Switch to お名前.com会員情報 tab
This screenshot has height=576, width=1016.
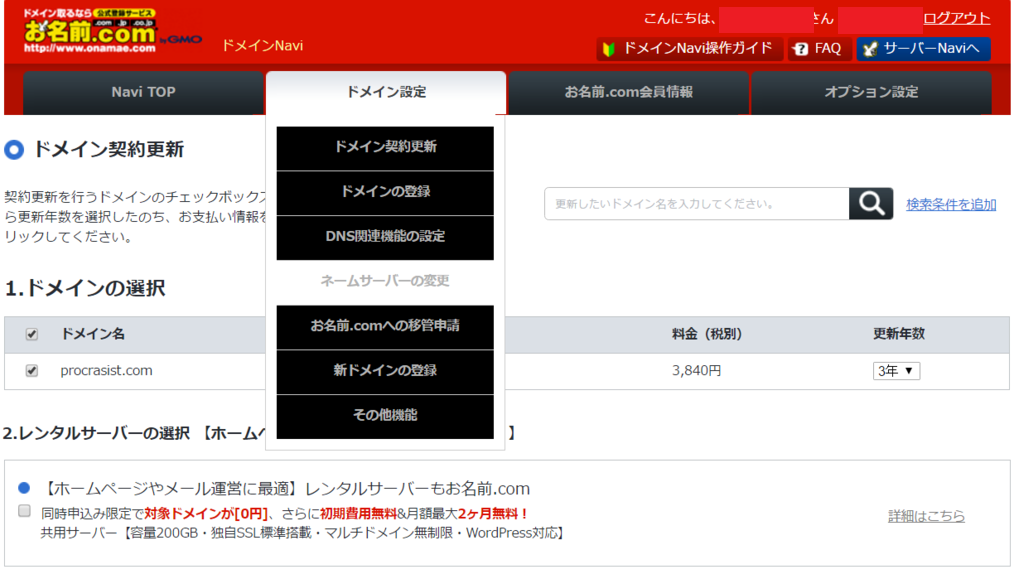[629, 93]
